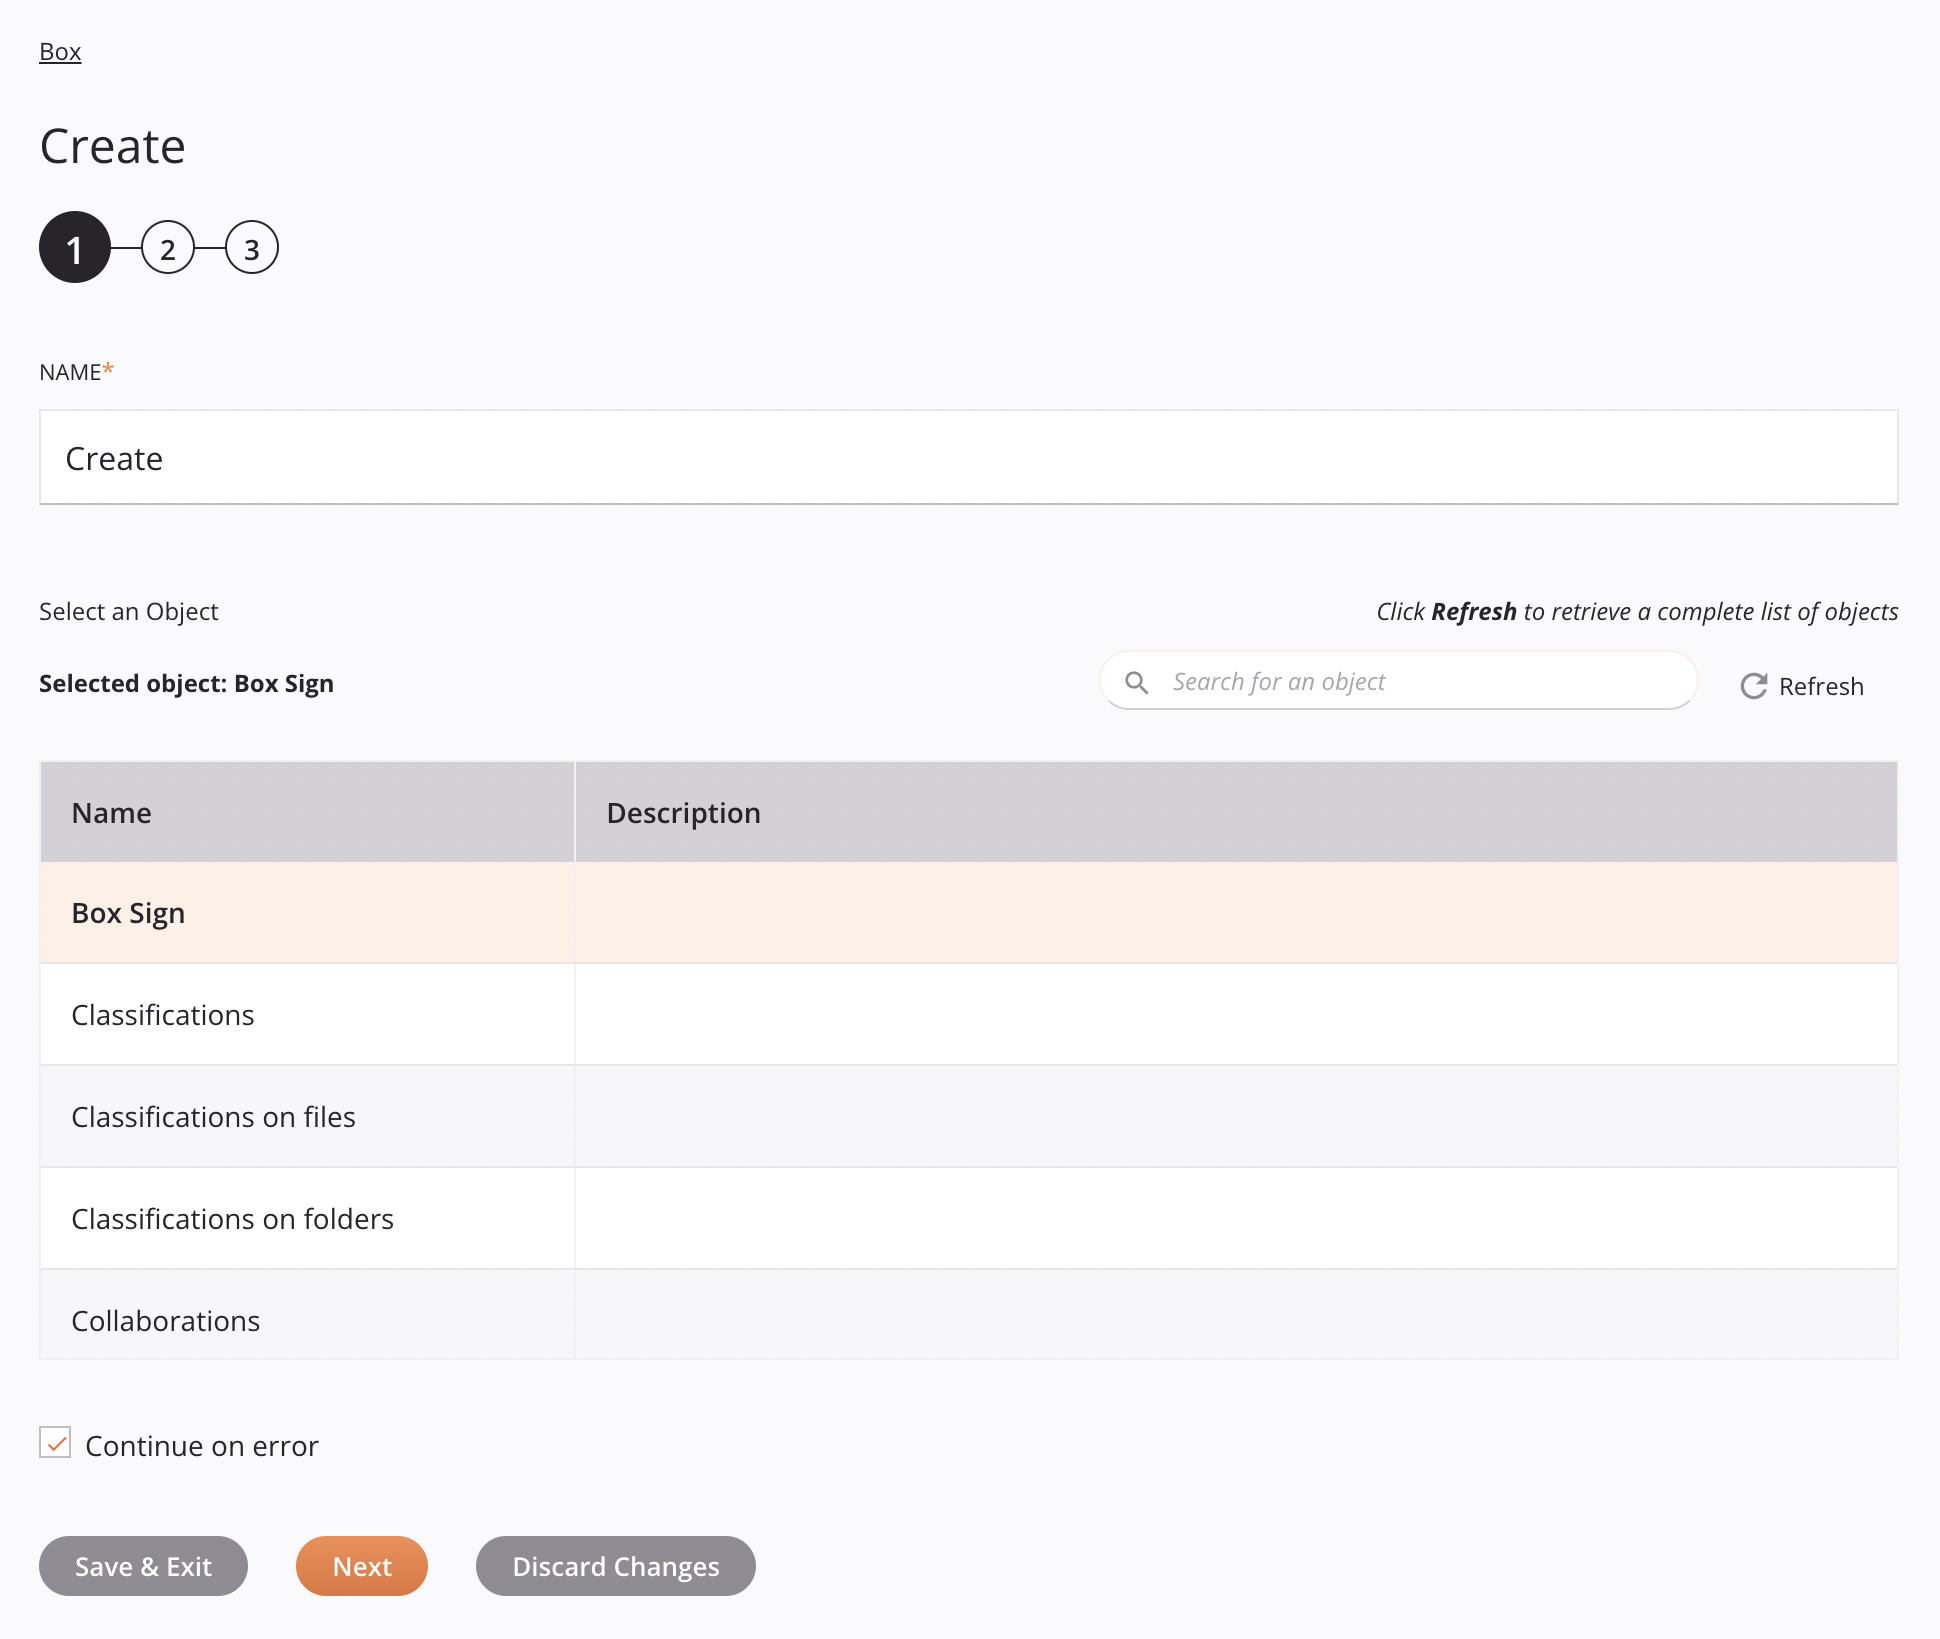Click the Next button to proceed
This screenshot has width=1940, height=1639.
point(361,1566)
